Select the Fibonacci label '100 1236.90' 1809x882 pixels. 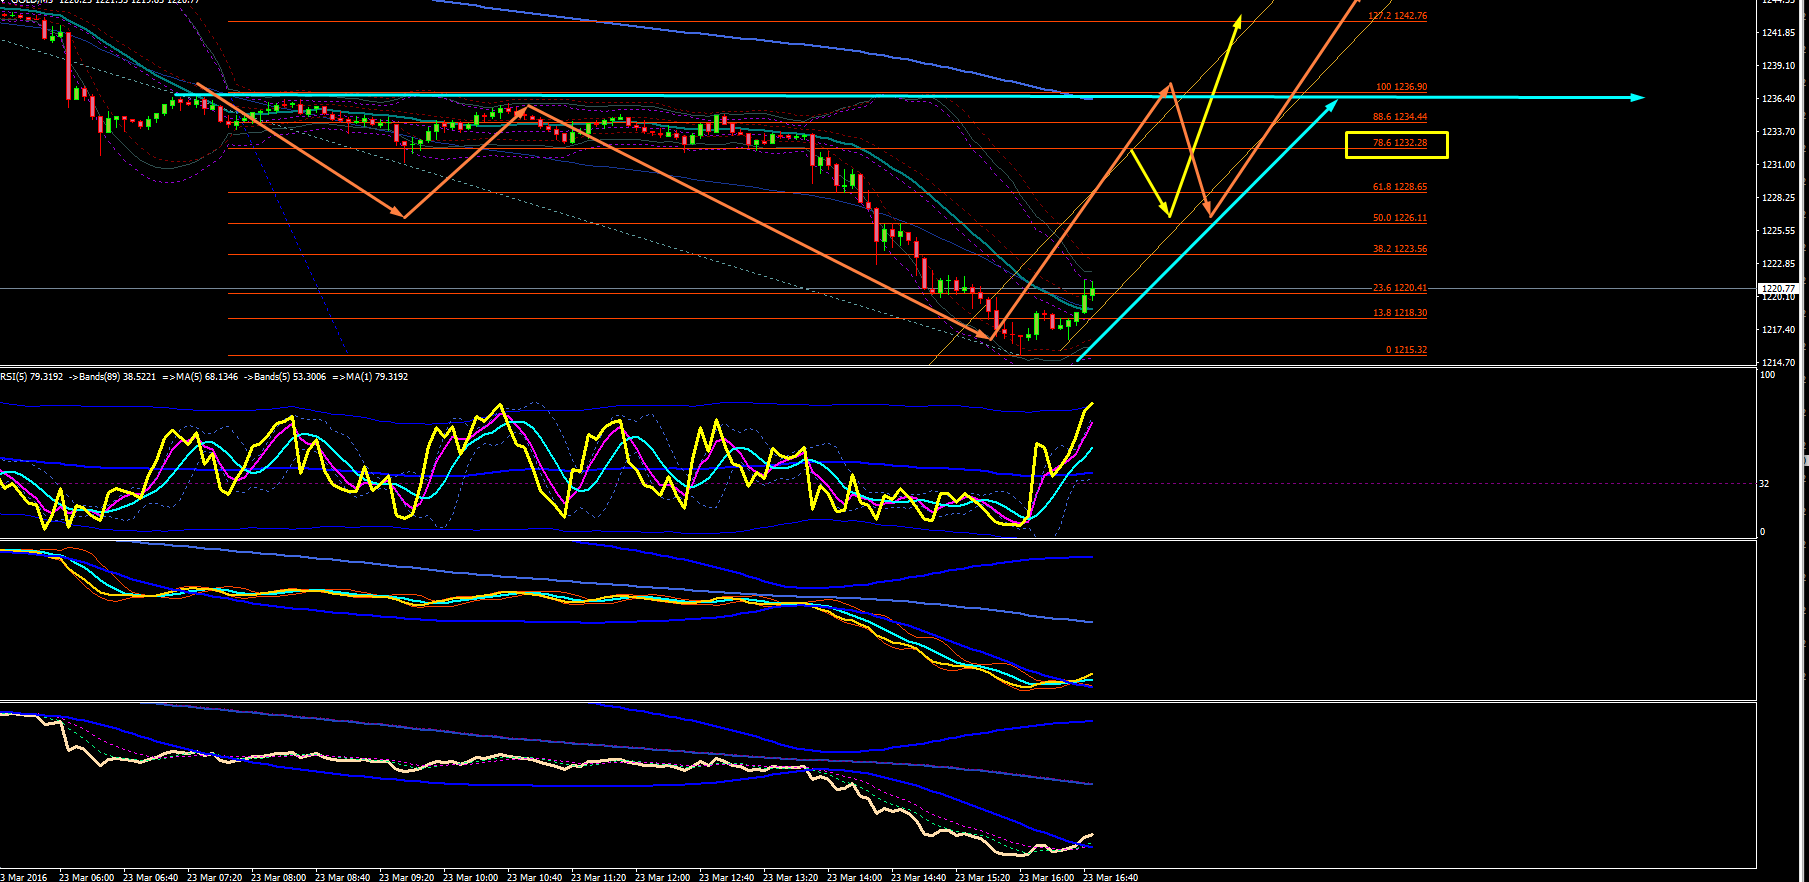point(1401,87)
